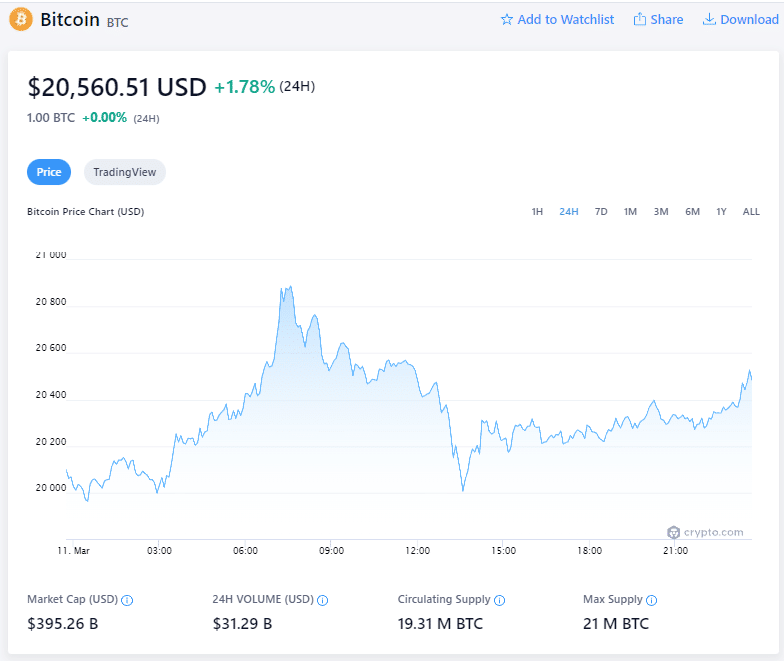Image resolution: width=784 pixels, height=661 pixels.
Task: Click the Max Supply label
Action: 612,599
